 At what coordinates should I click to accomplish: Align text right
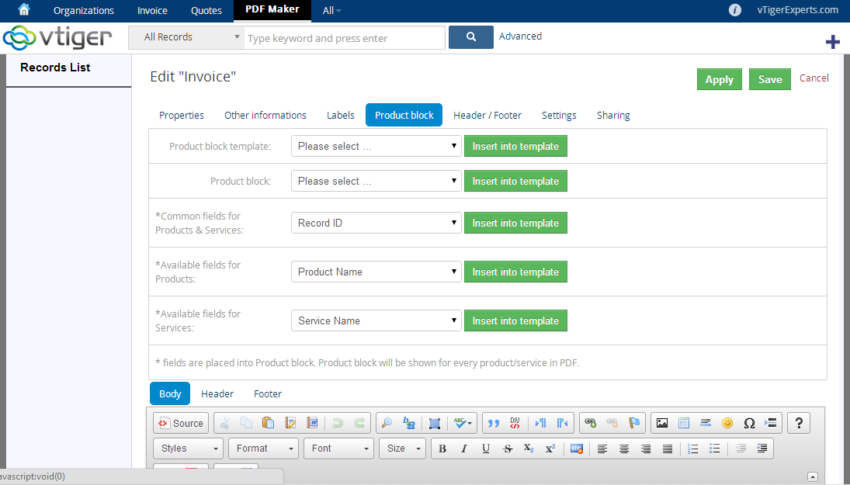(646, 449)
